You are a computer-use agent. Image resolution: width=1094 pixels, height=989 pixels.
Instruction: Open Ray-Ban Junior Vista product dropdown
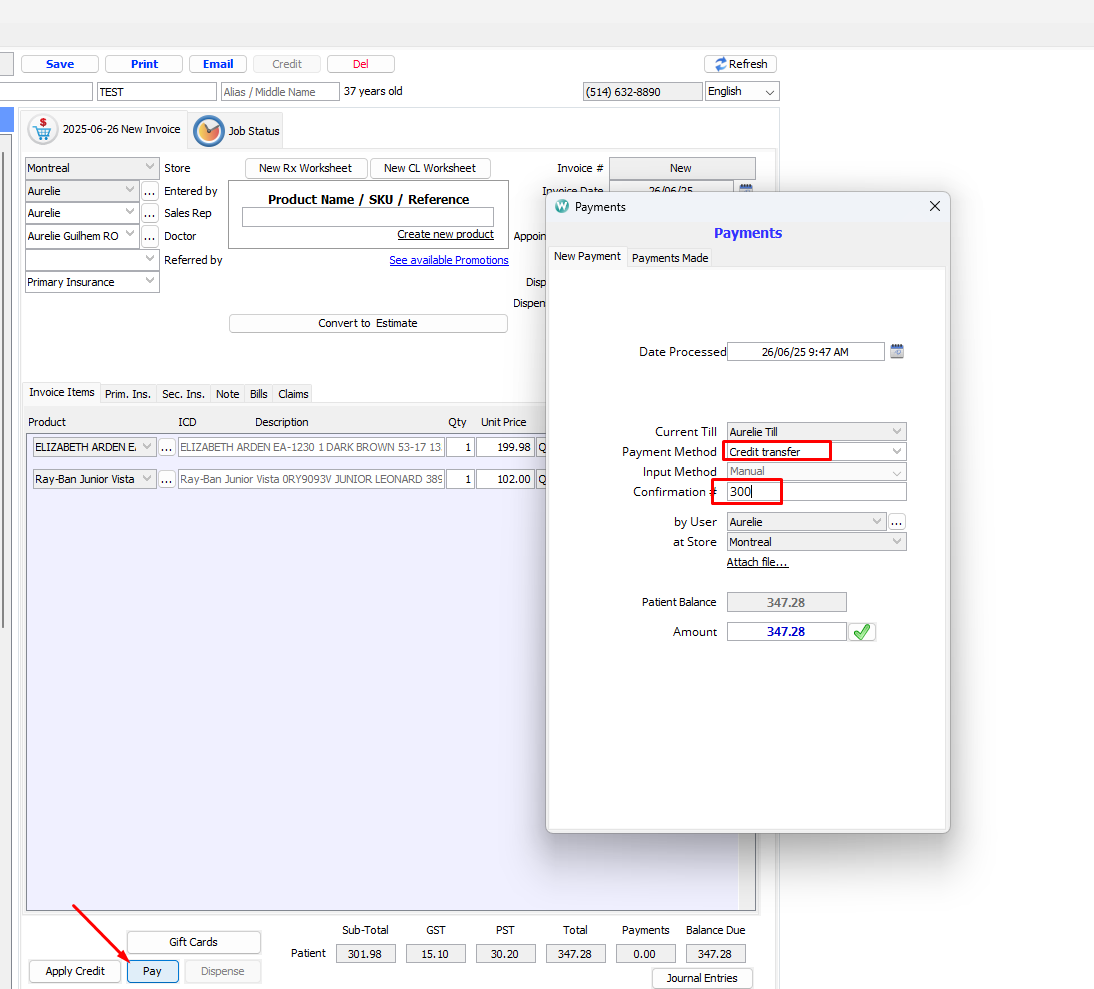click(147, 478)
